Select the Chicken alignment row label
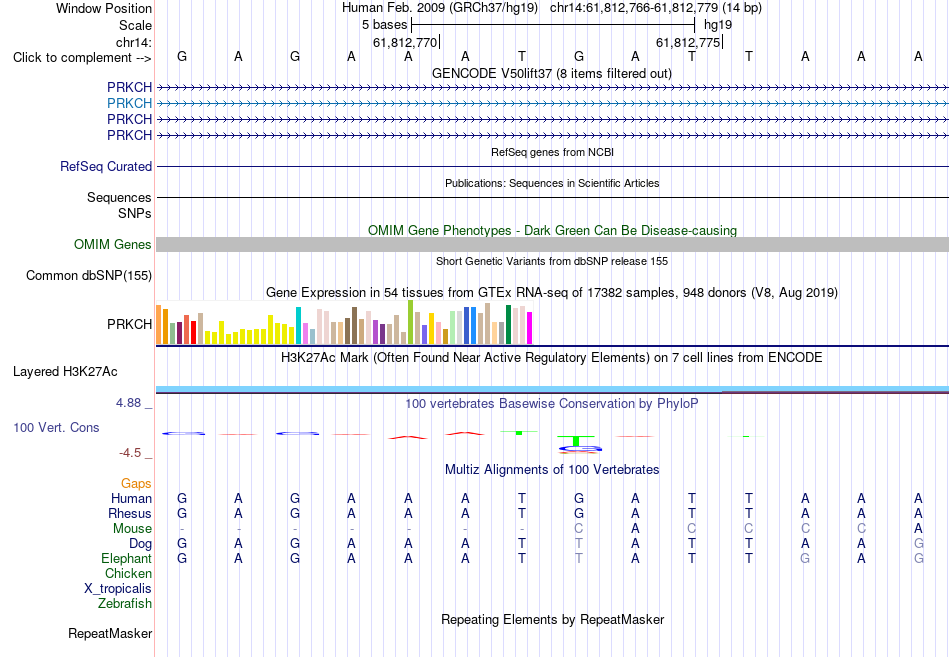Screen dimensions: 950x657 pos(128,573)
